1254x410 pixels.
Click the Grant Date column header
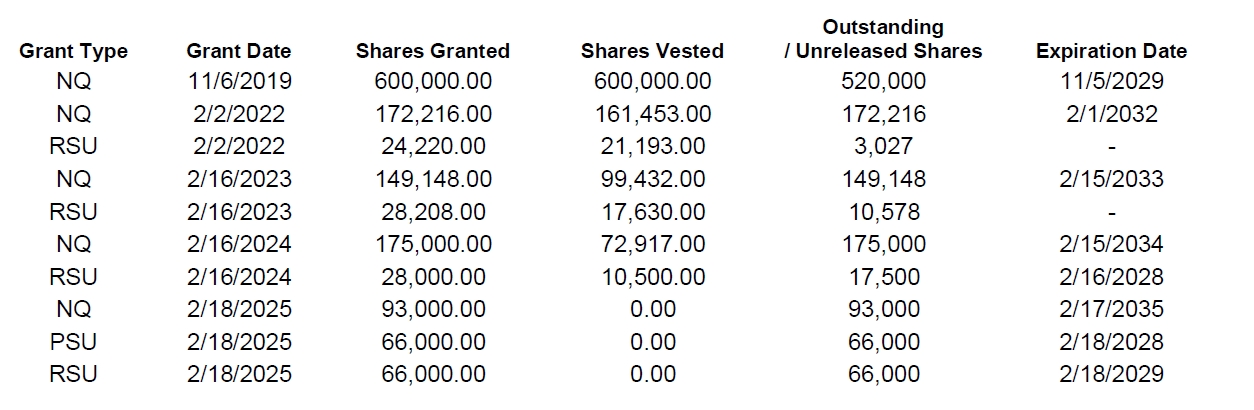(239, 51)
